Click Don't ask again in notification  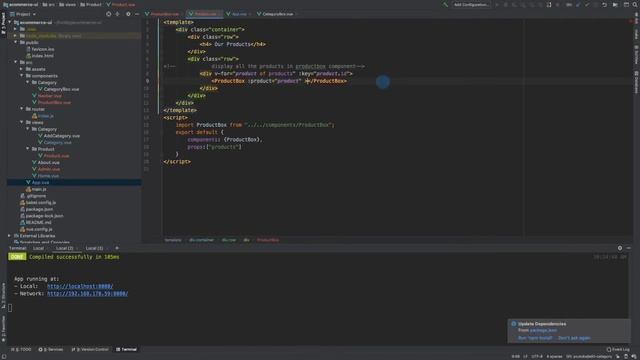[x=574, y=338]
